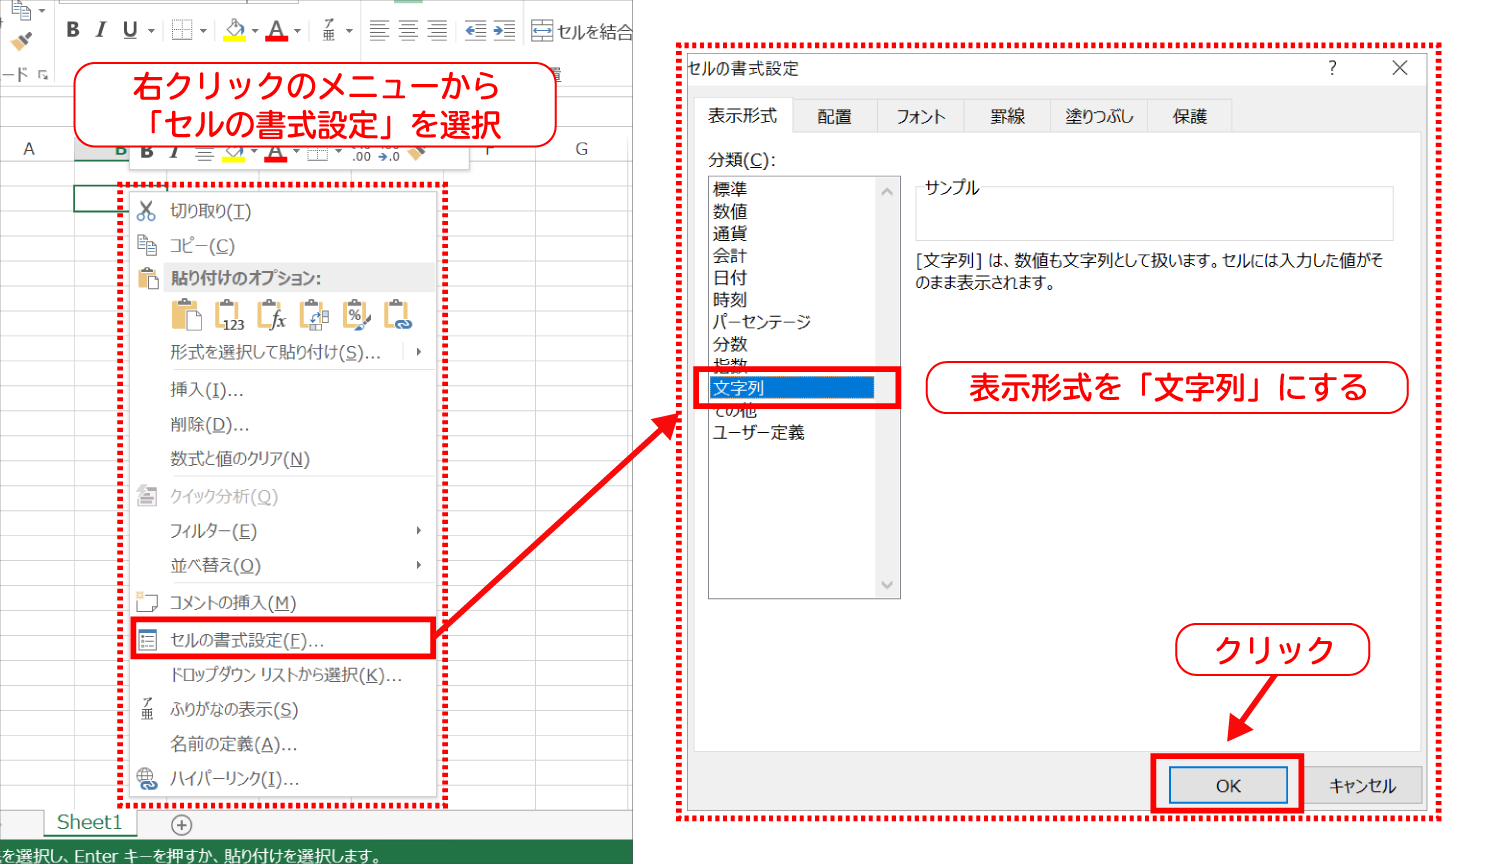Expand the 並べ替え(O) submenu arrow

(418, 565)
